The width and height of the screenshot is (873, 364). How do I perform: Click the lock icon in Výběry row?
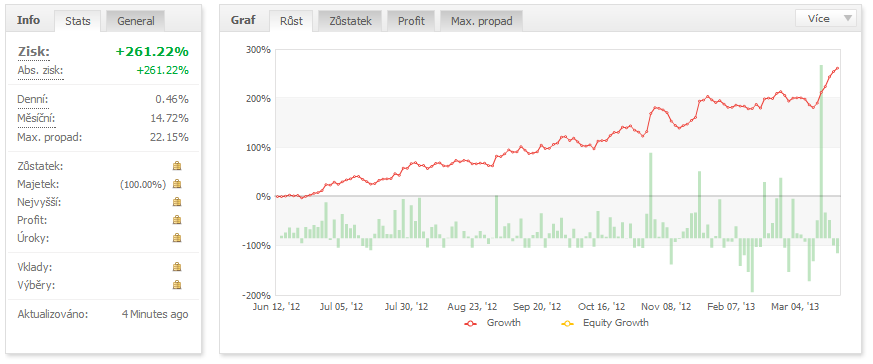[x=177, y=285]
